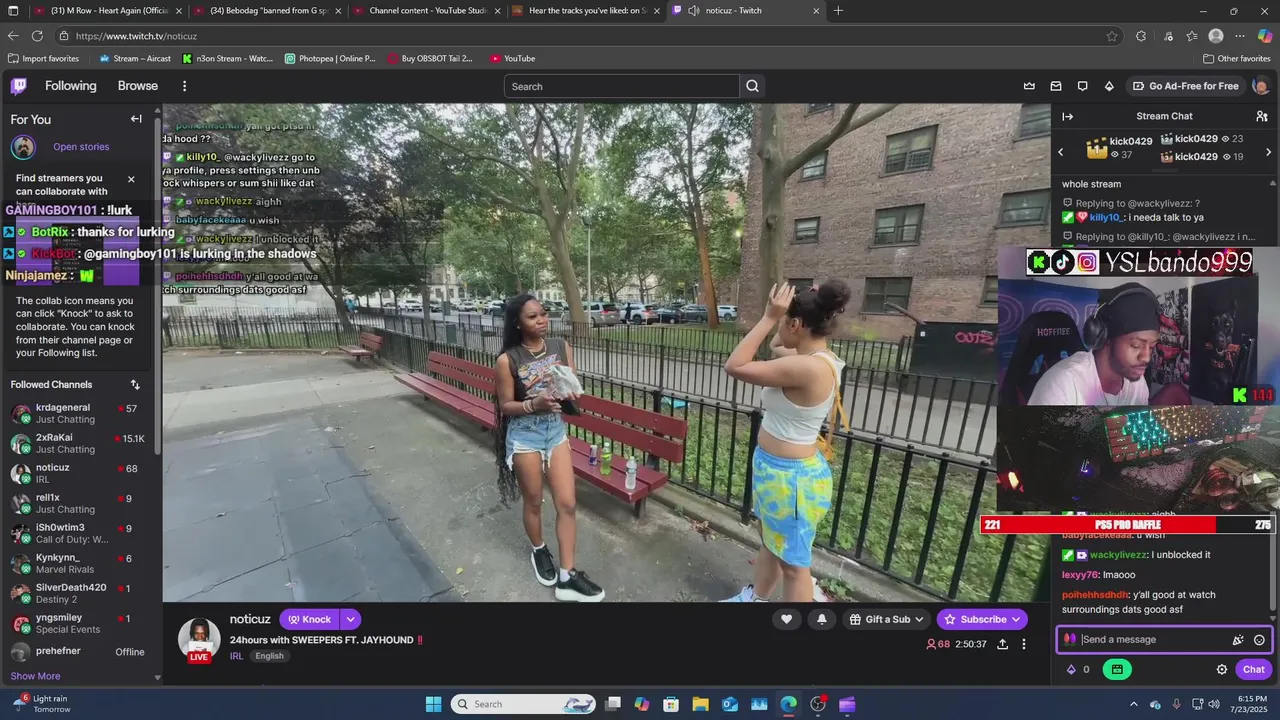
Task: Open the Whispers speech bubble icon
Action: click(1082, 86)
